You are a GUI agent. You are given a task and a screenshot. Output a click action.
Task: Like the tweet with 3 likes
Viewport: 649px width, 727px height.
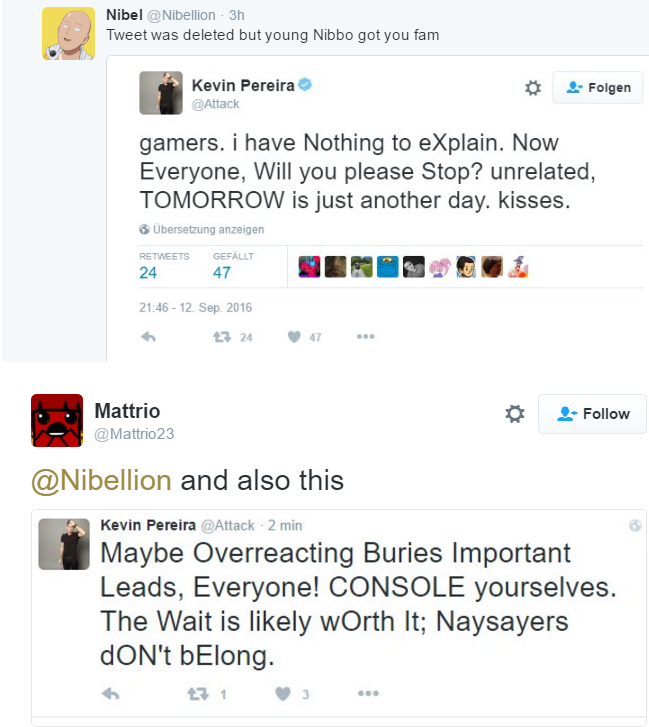pos(283,693)
